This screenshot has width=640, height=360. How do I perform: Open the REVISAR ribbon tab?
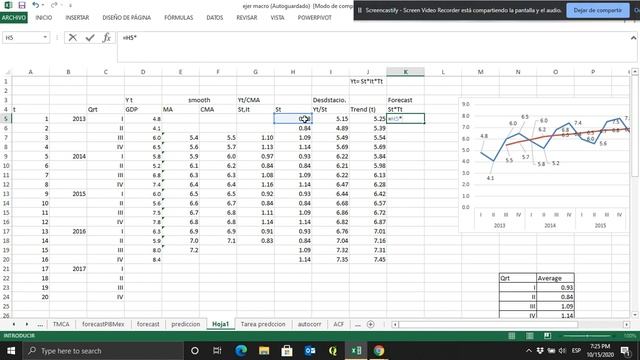[247, 18]
